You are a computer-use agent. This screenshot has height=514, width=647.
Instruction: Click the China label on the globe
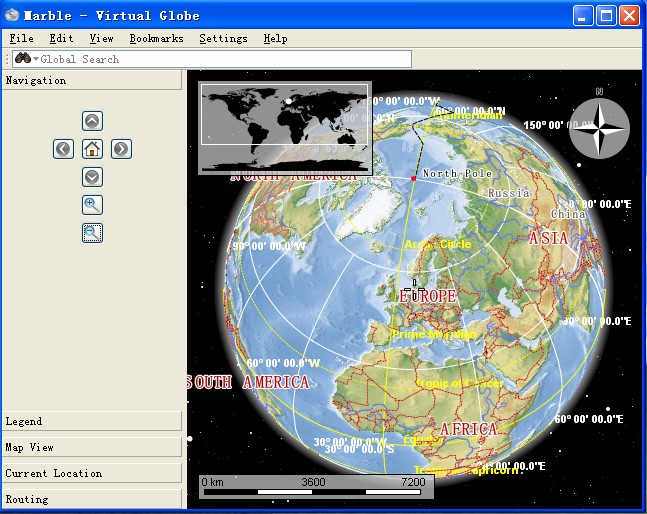[568, 214]
